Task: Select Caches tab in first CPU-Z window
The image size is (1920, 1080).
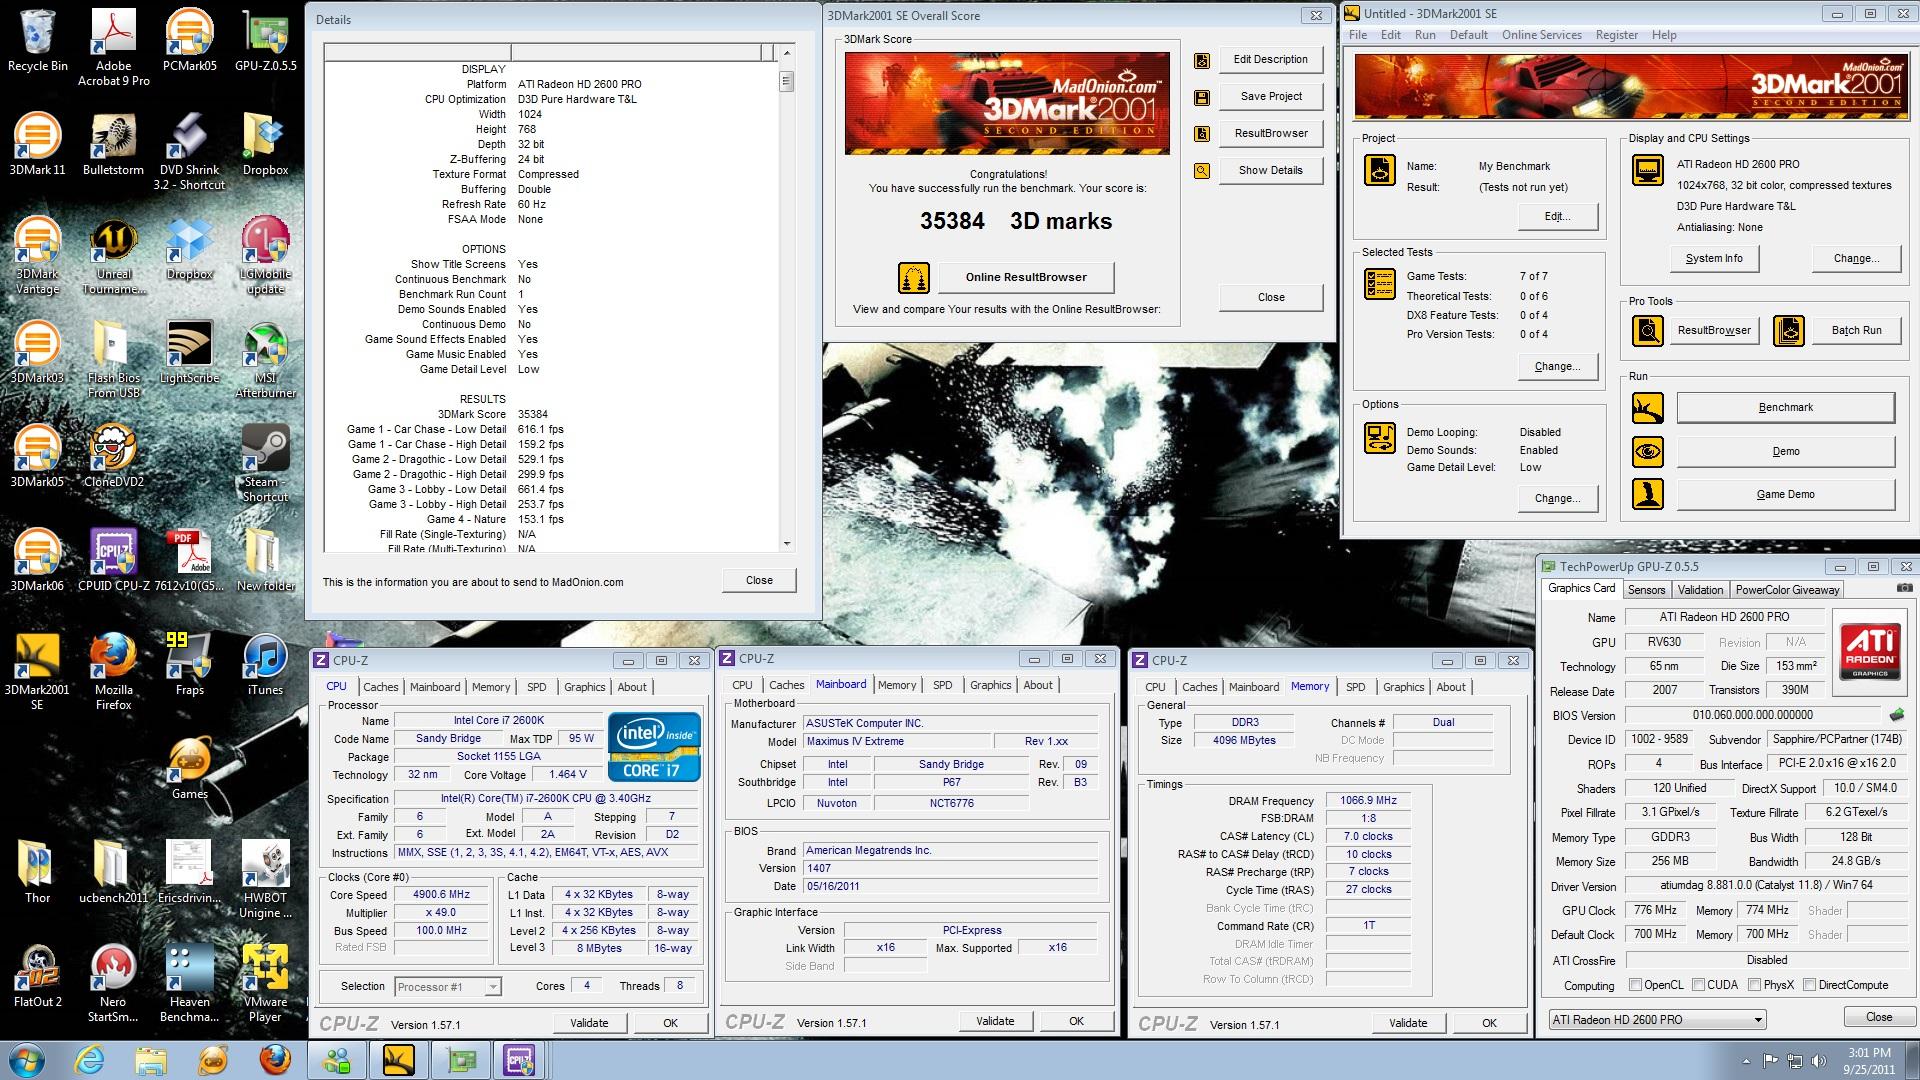Action: tap(380, 687)
